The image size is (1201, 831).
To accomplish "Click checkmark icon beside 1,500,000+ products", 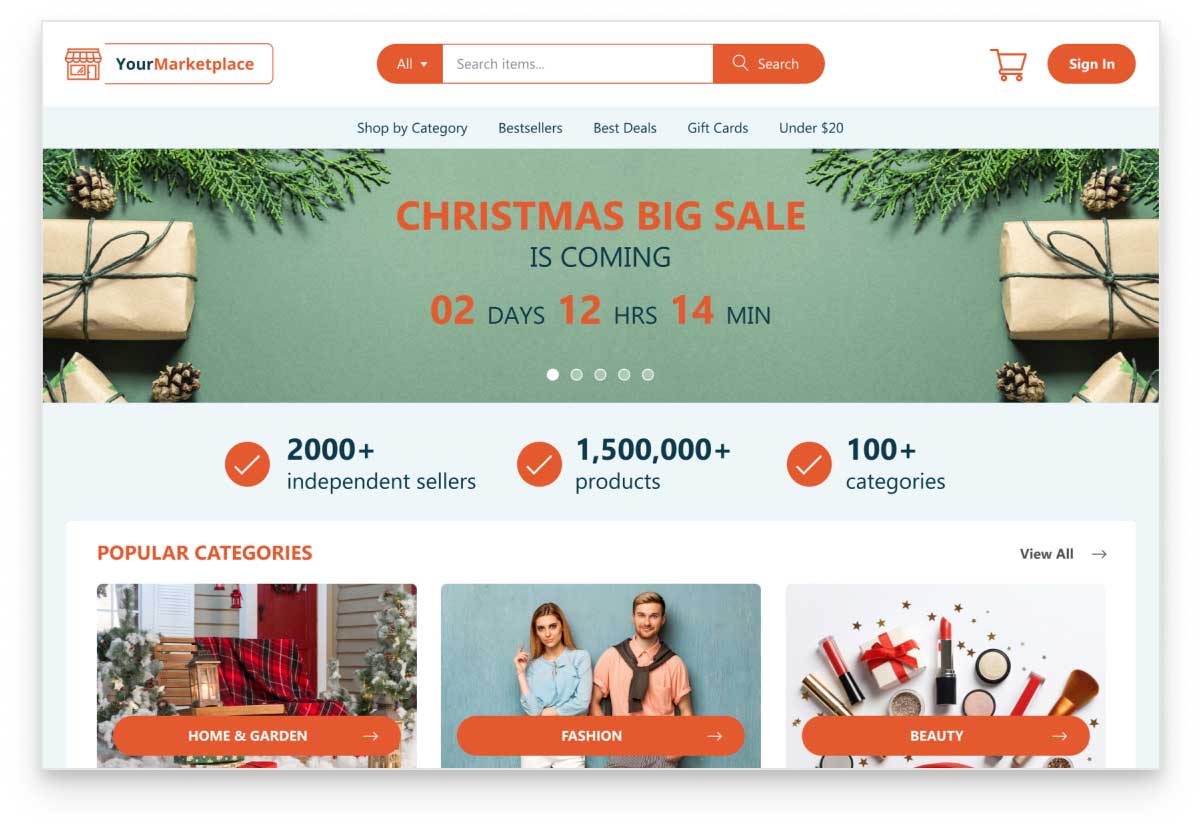I will 539,464.
